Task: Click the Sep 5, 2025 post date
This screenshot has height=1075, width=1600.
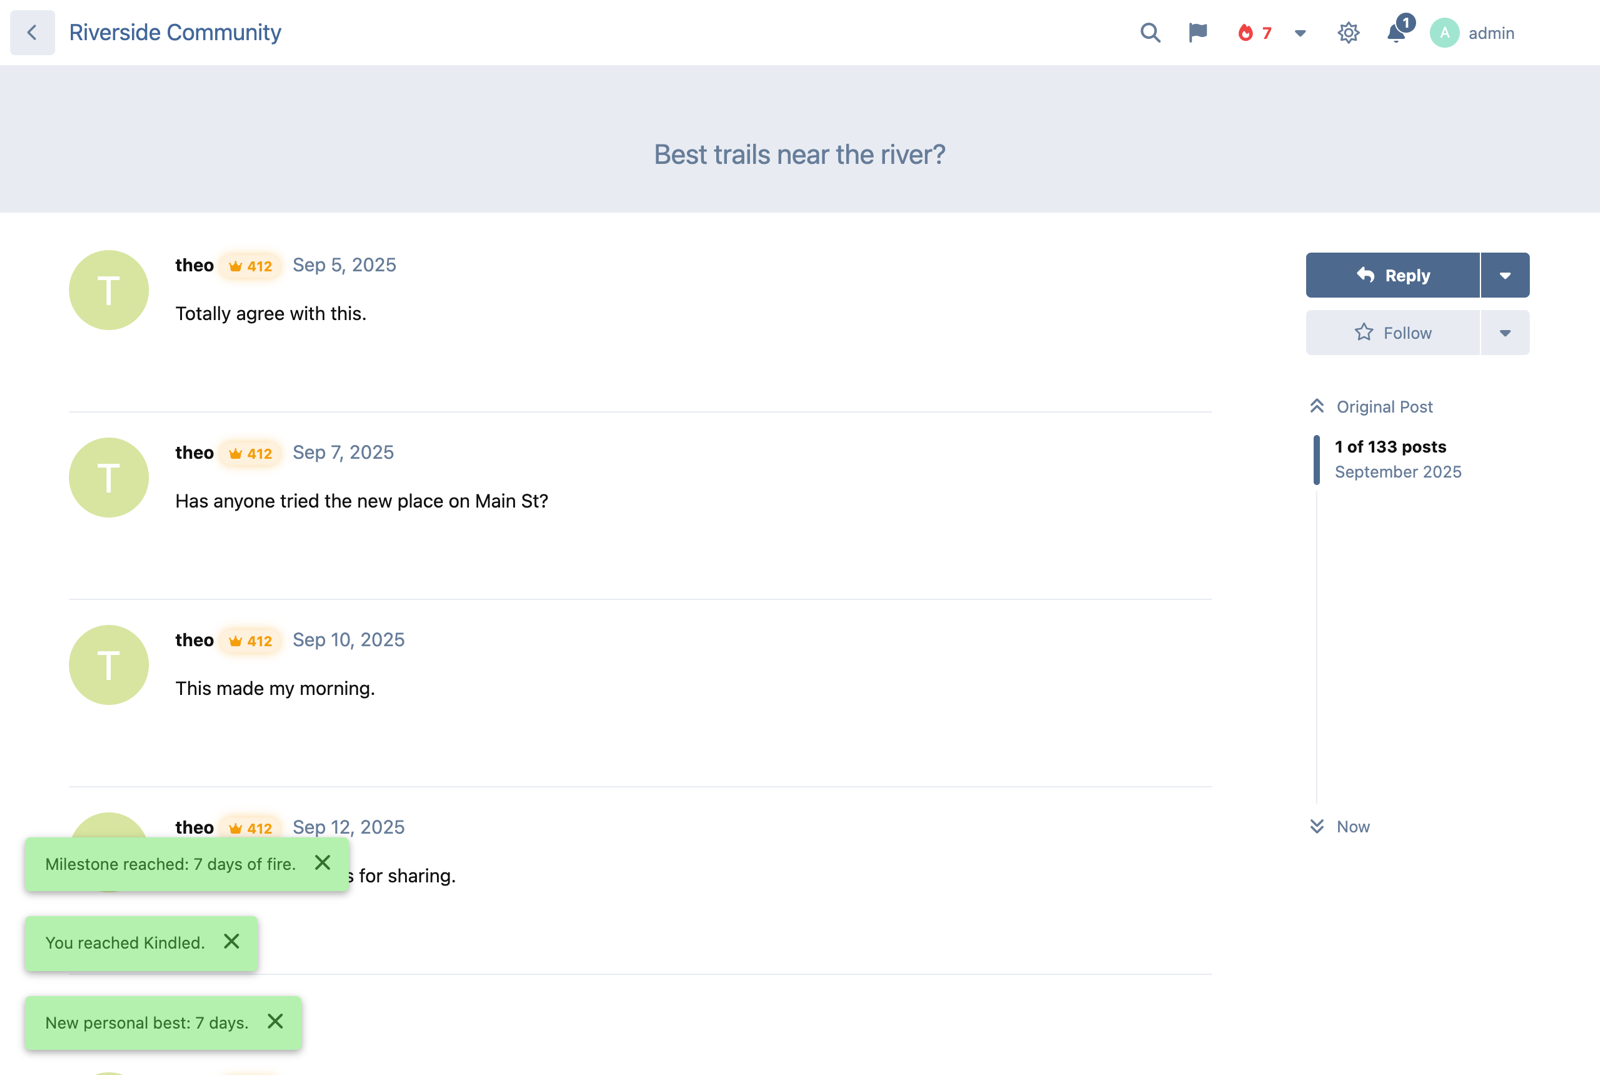Action: pos(344,265)
